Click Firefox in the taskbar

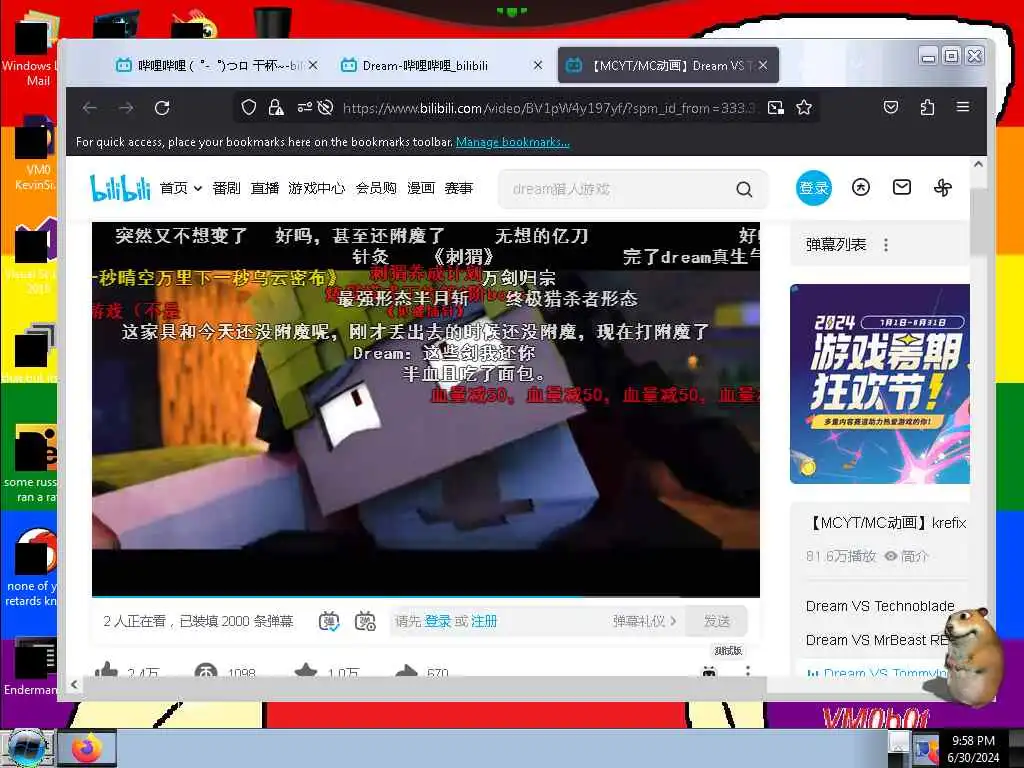(87, 748)
